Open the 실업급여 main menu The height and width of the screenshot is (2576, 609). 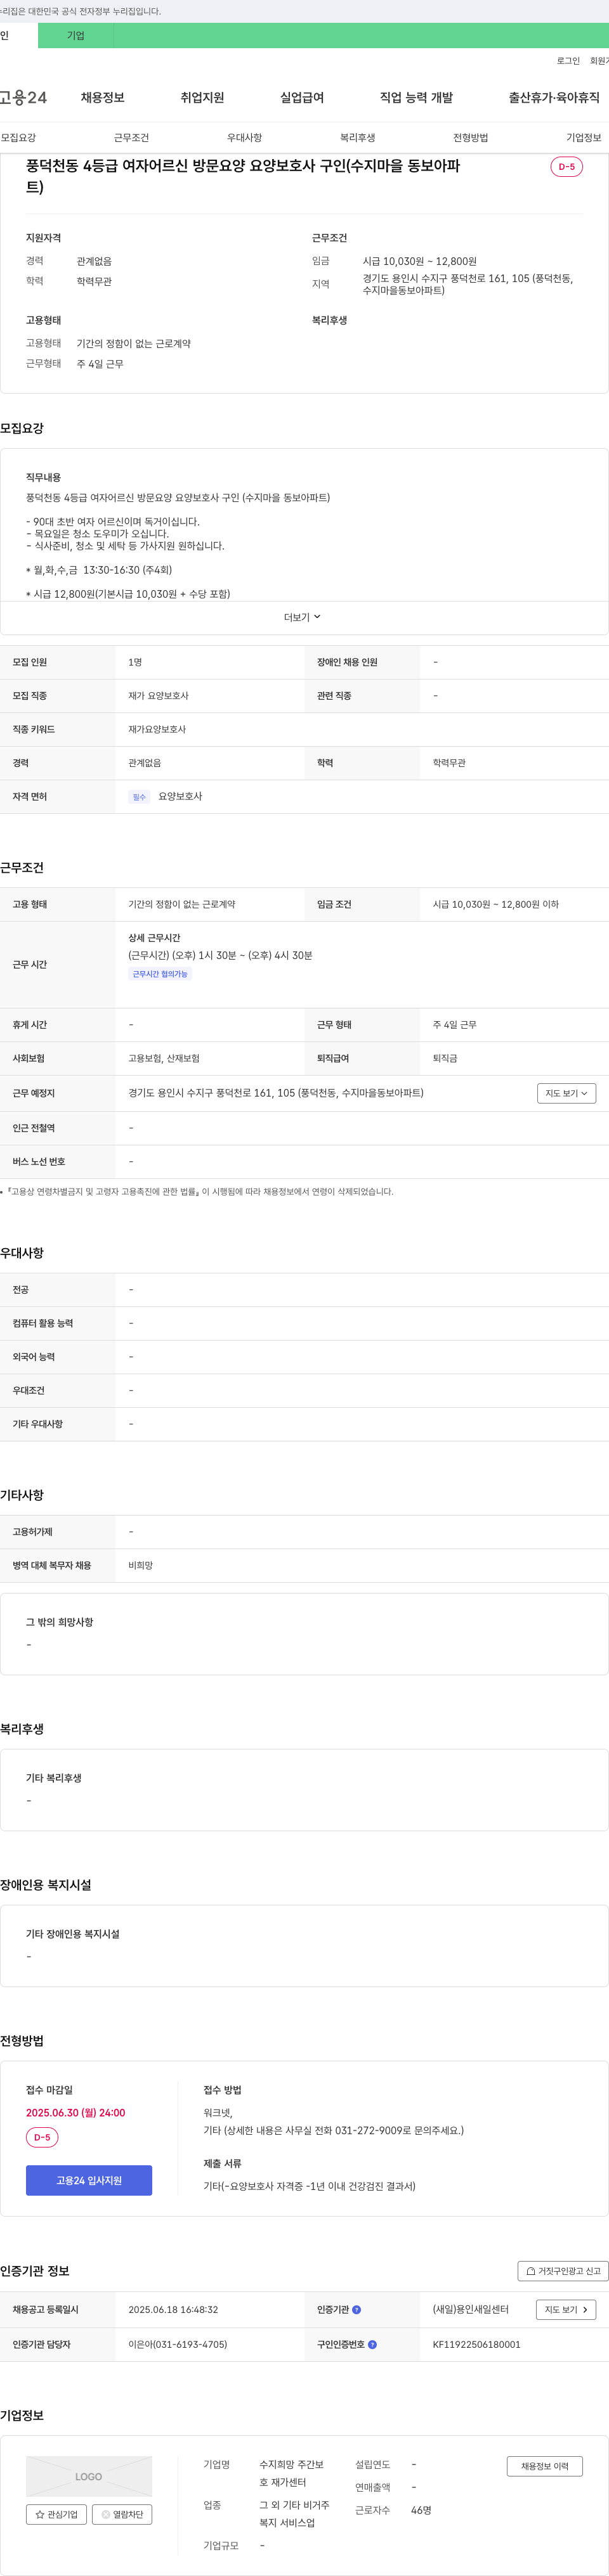[302, 97]
